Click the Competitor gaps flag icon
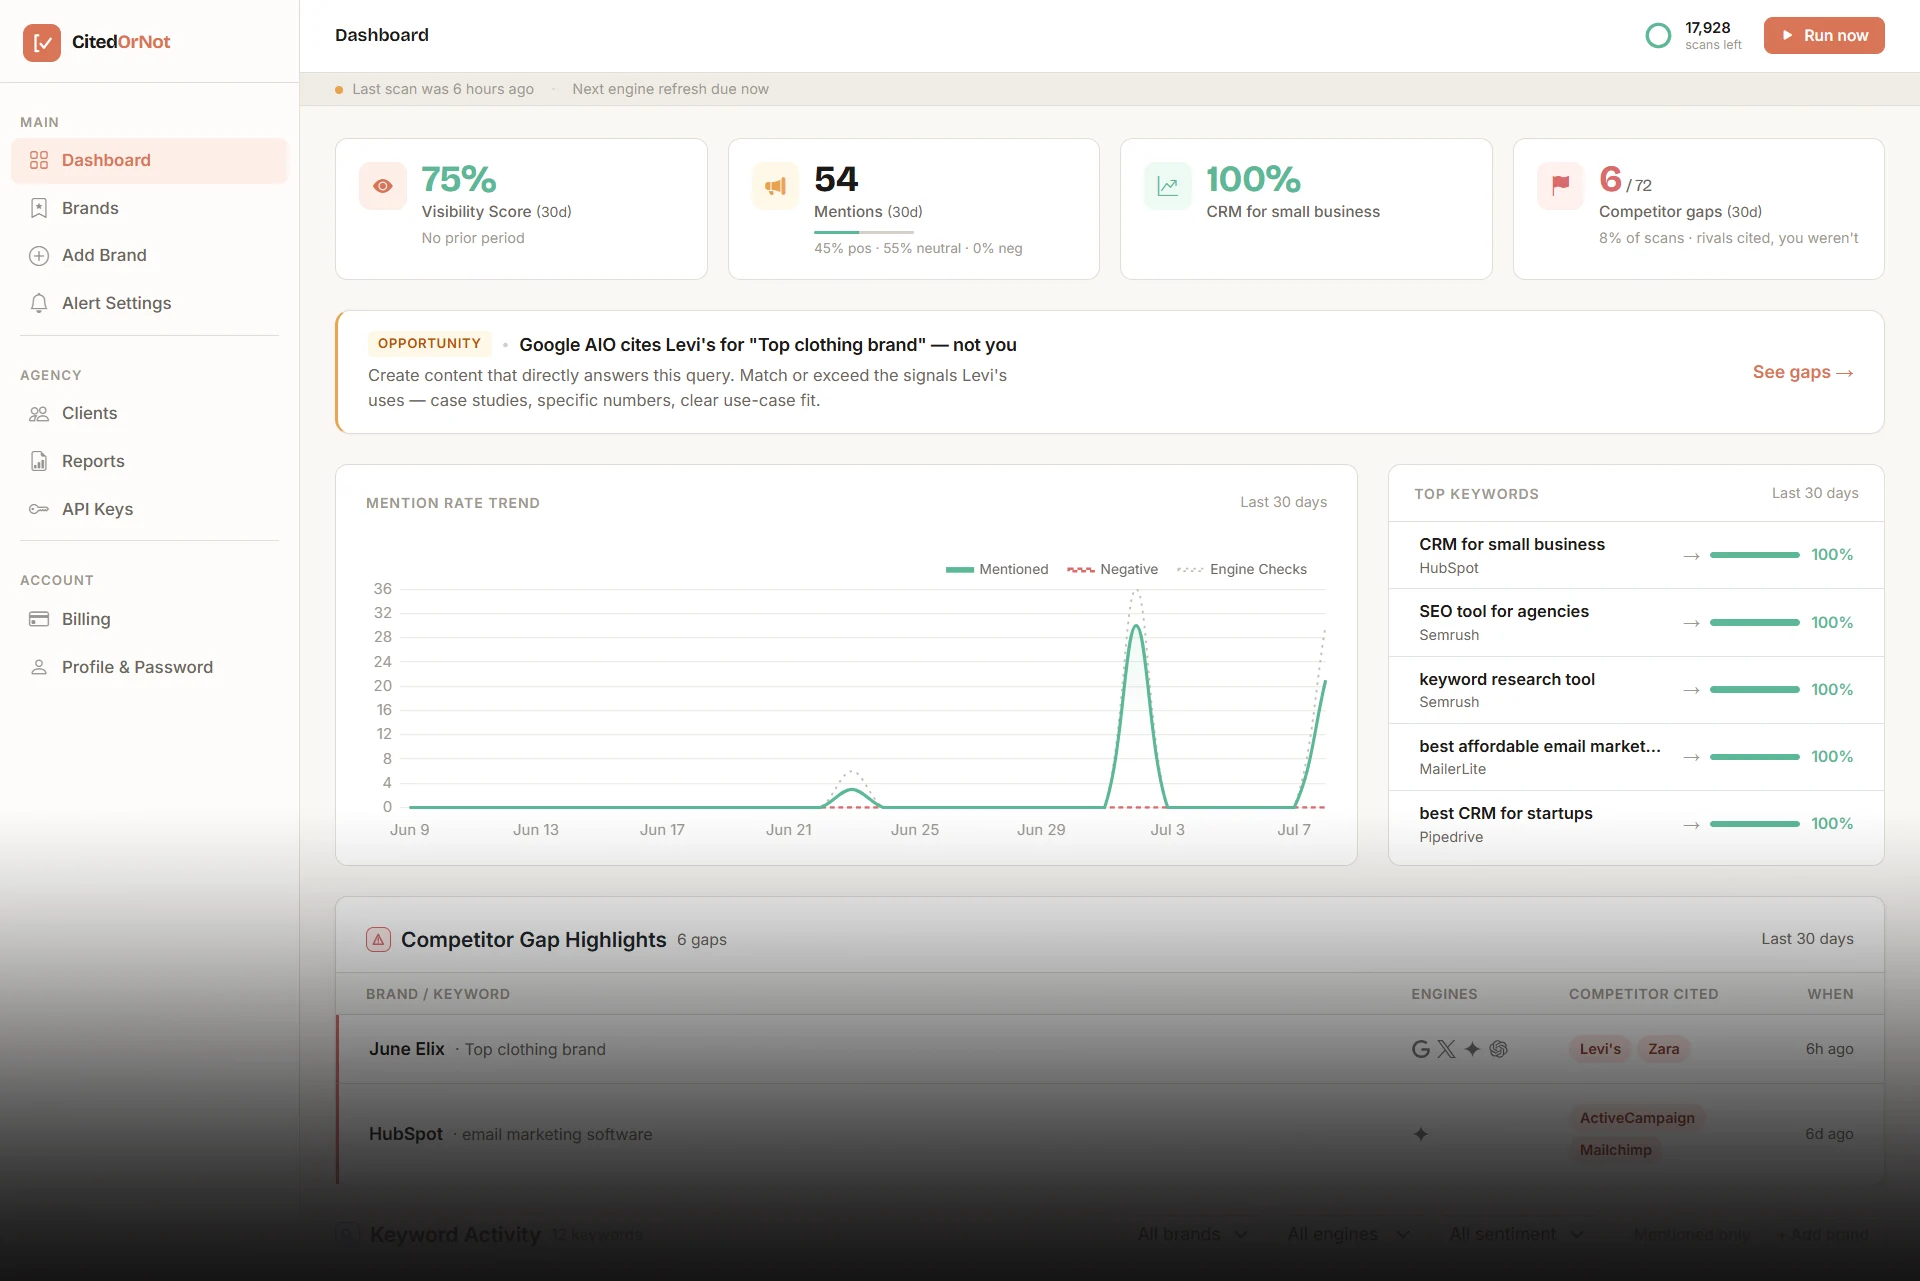 tap(1560, 186)
